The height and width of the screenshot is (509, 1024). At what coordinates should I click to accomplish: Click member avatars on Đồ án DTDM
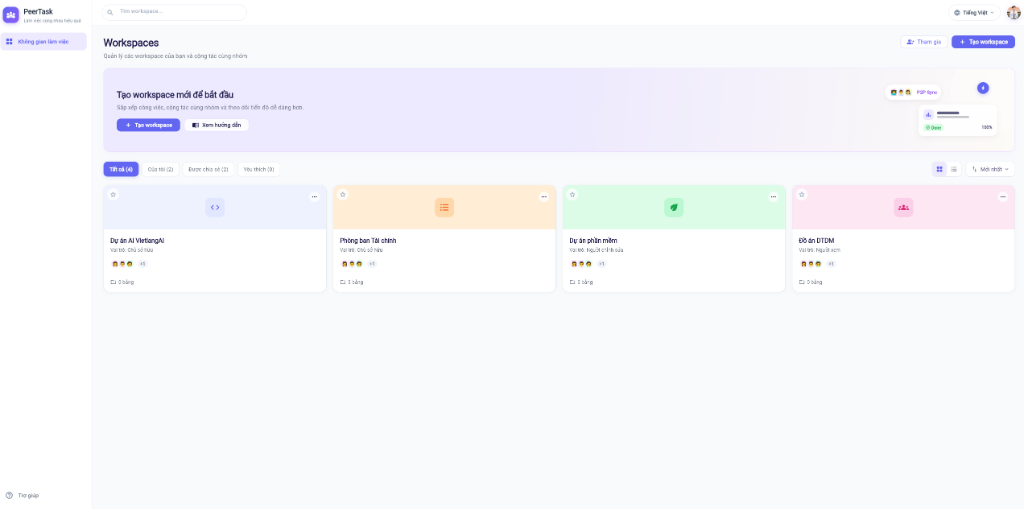(812, 264)
